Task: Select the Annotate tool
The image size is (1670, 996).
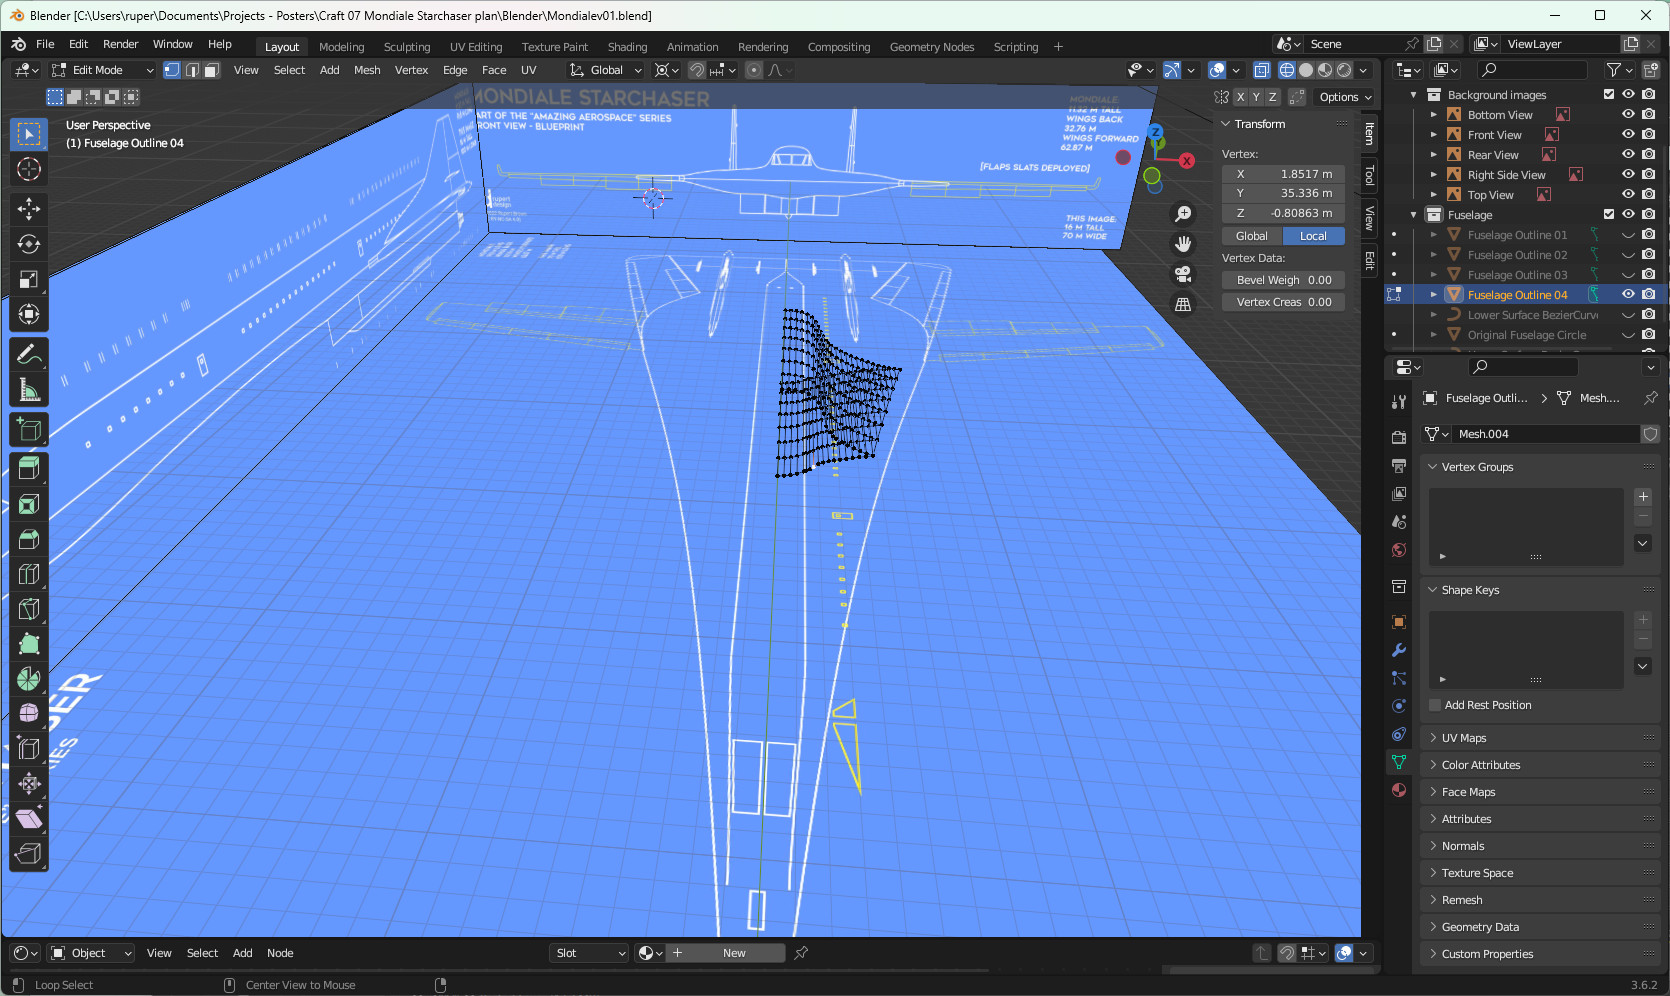Action: point(29,354)
